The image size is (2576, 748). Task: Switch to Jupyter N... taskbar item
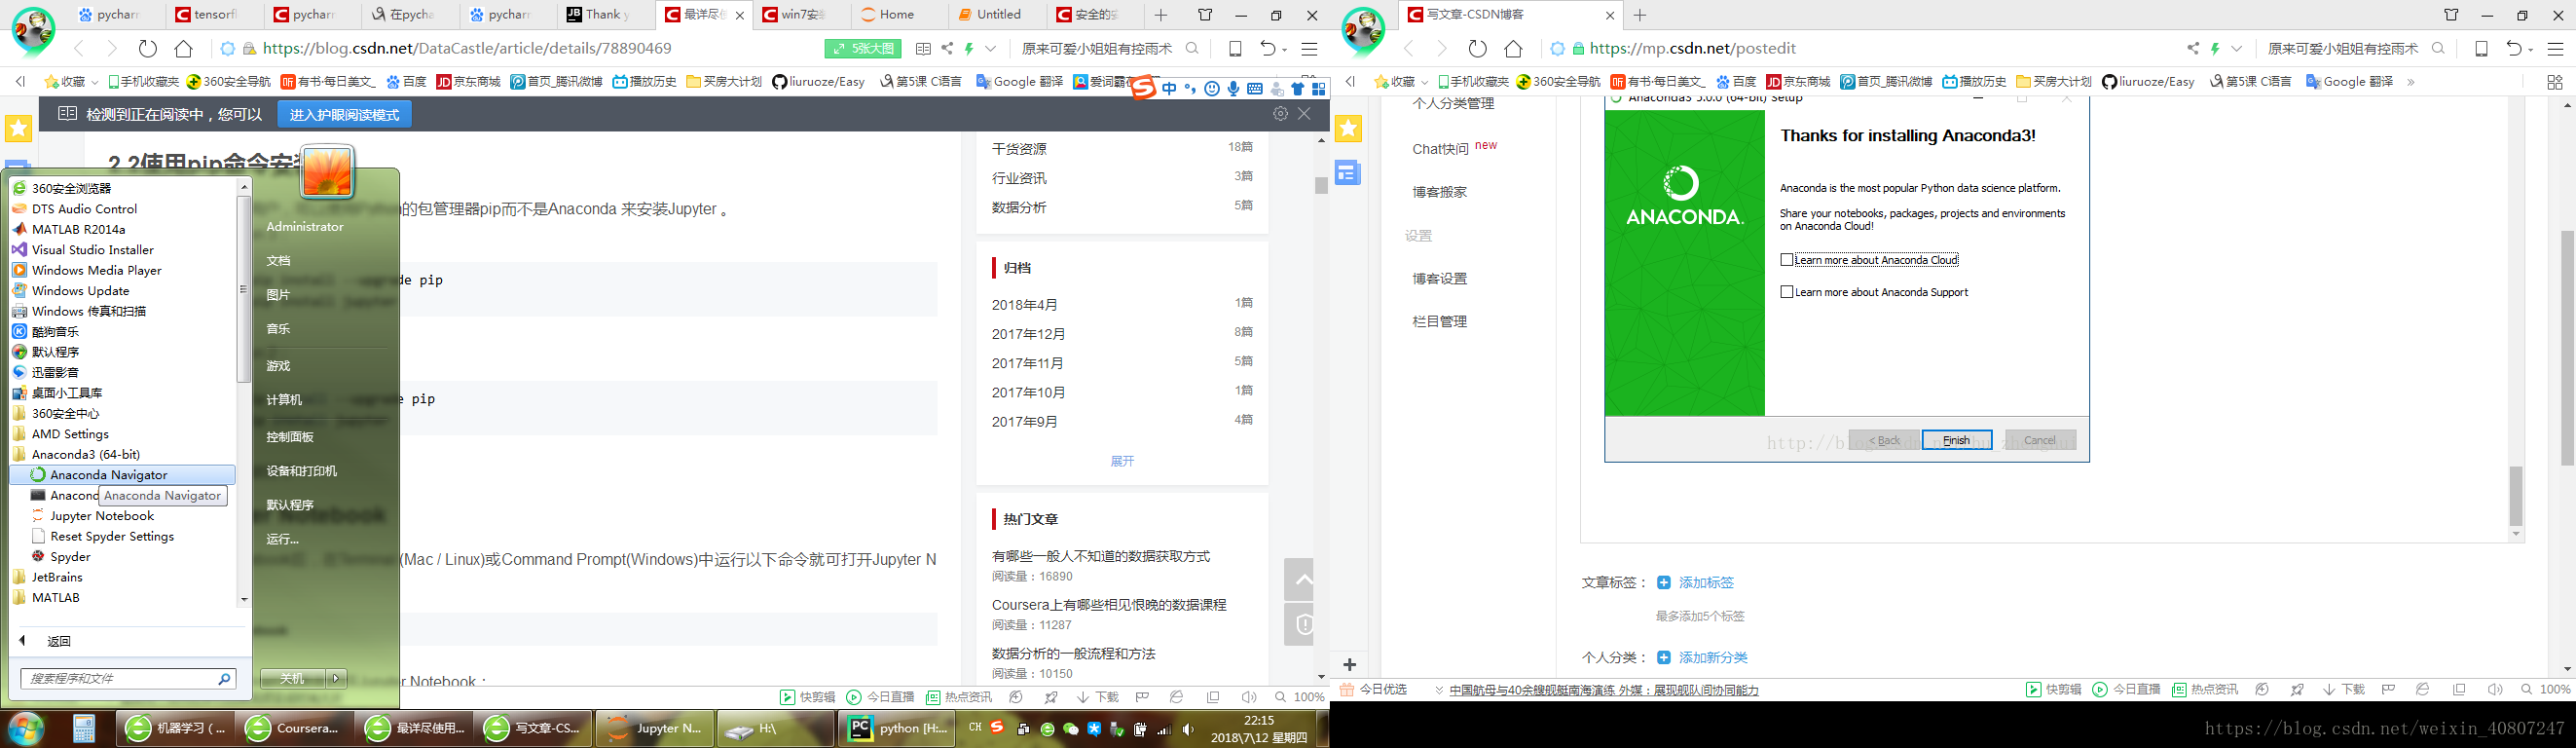tap(655, 728)
